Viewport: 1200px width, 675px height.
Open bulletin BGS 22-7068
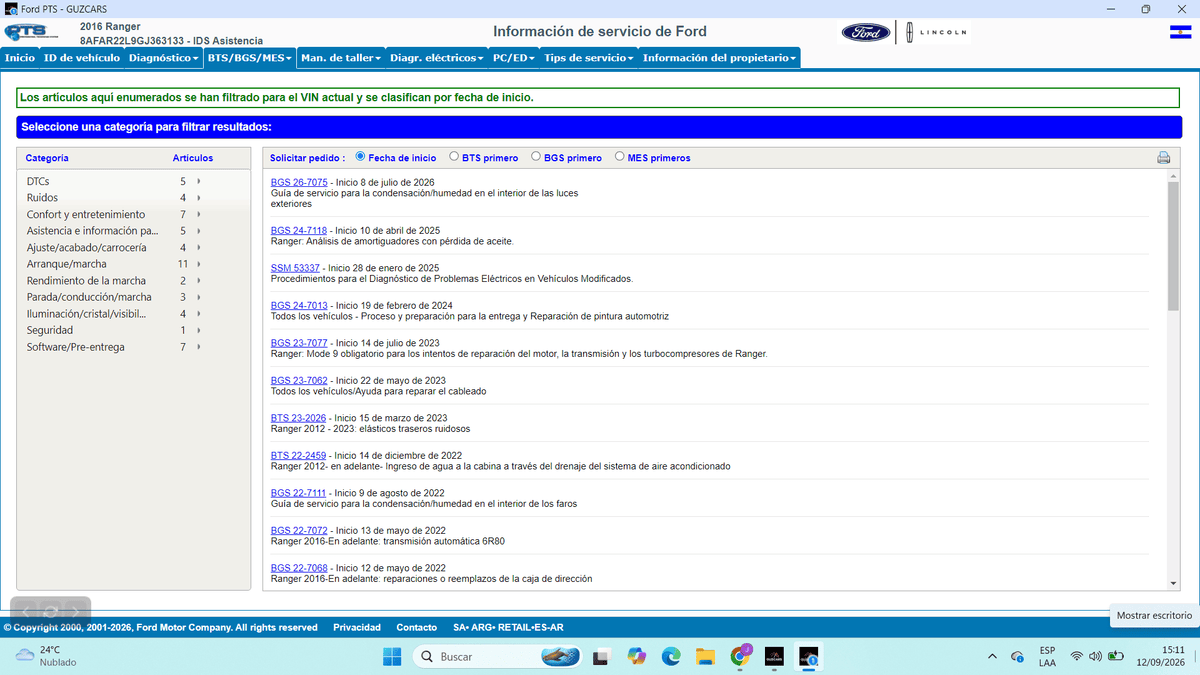tap(299, 568)
